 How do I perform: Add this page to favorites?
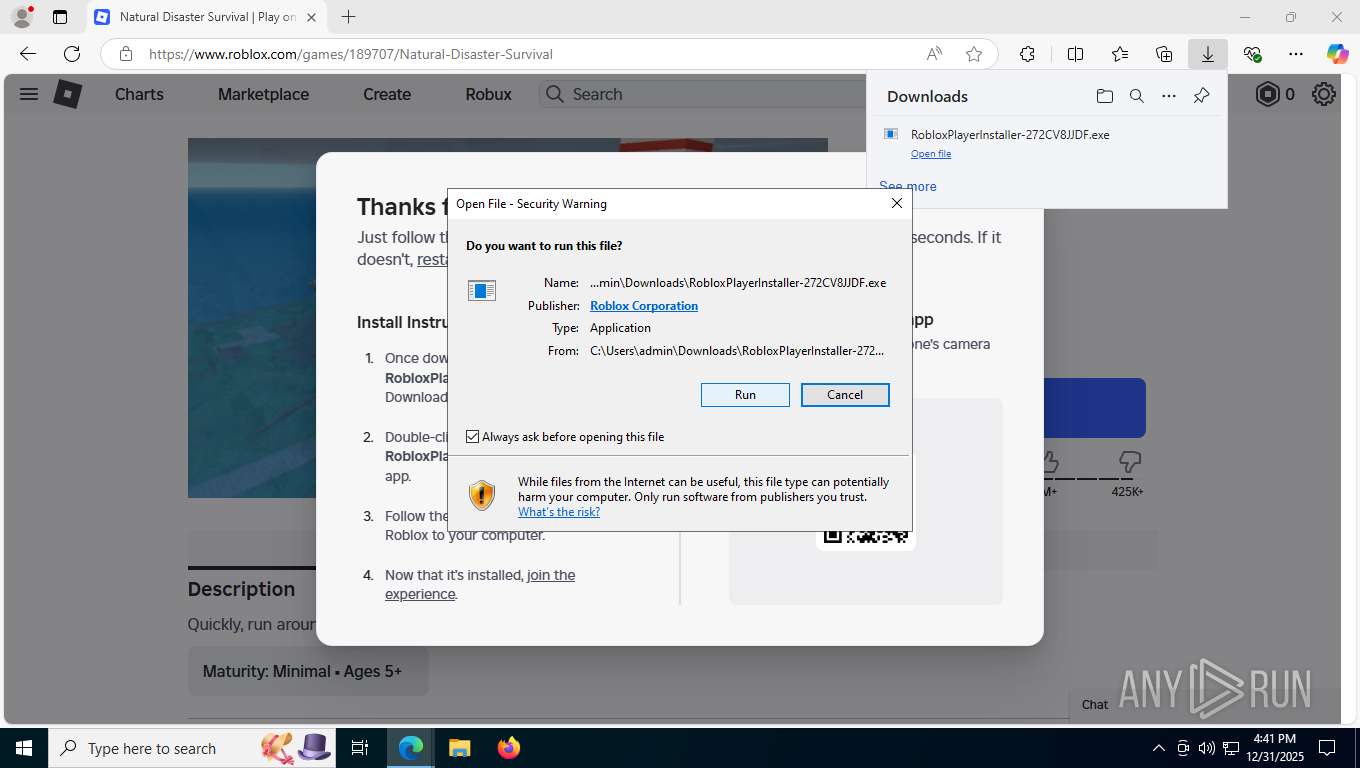pos(974,54)
